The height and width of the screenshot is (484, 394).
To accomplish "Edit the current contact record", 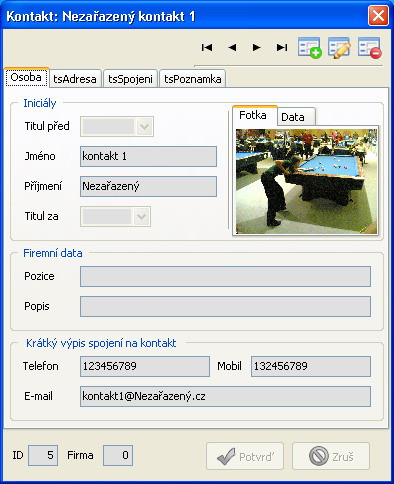I will 339,48.
